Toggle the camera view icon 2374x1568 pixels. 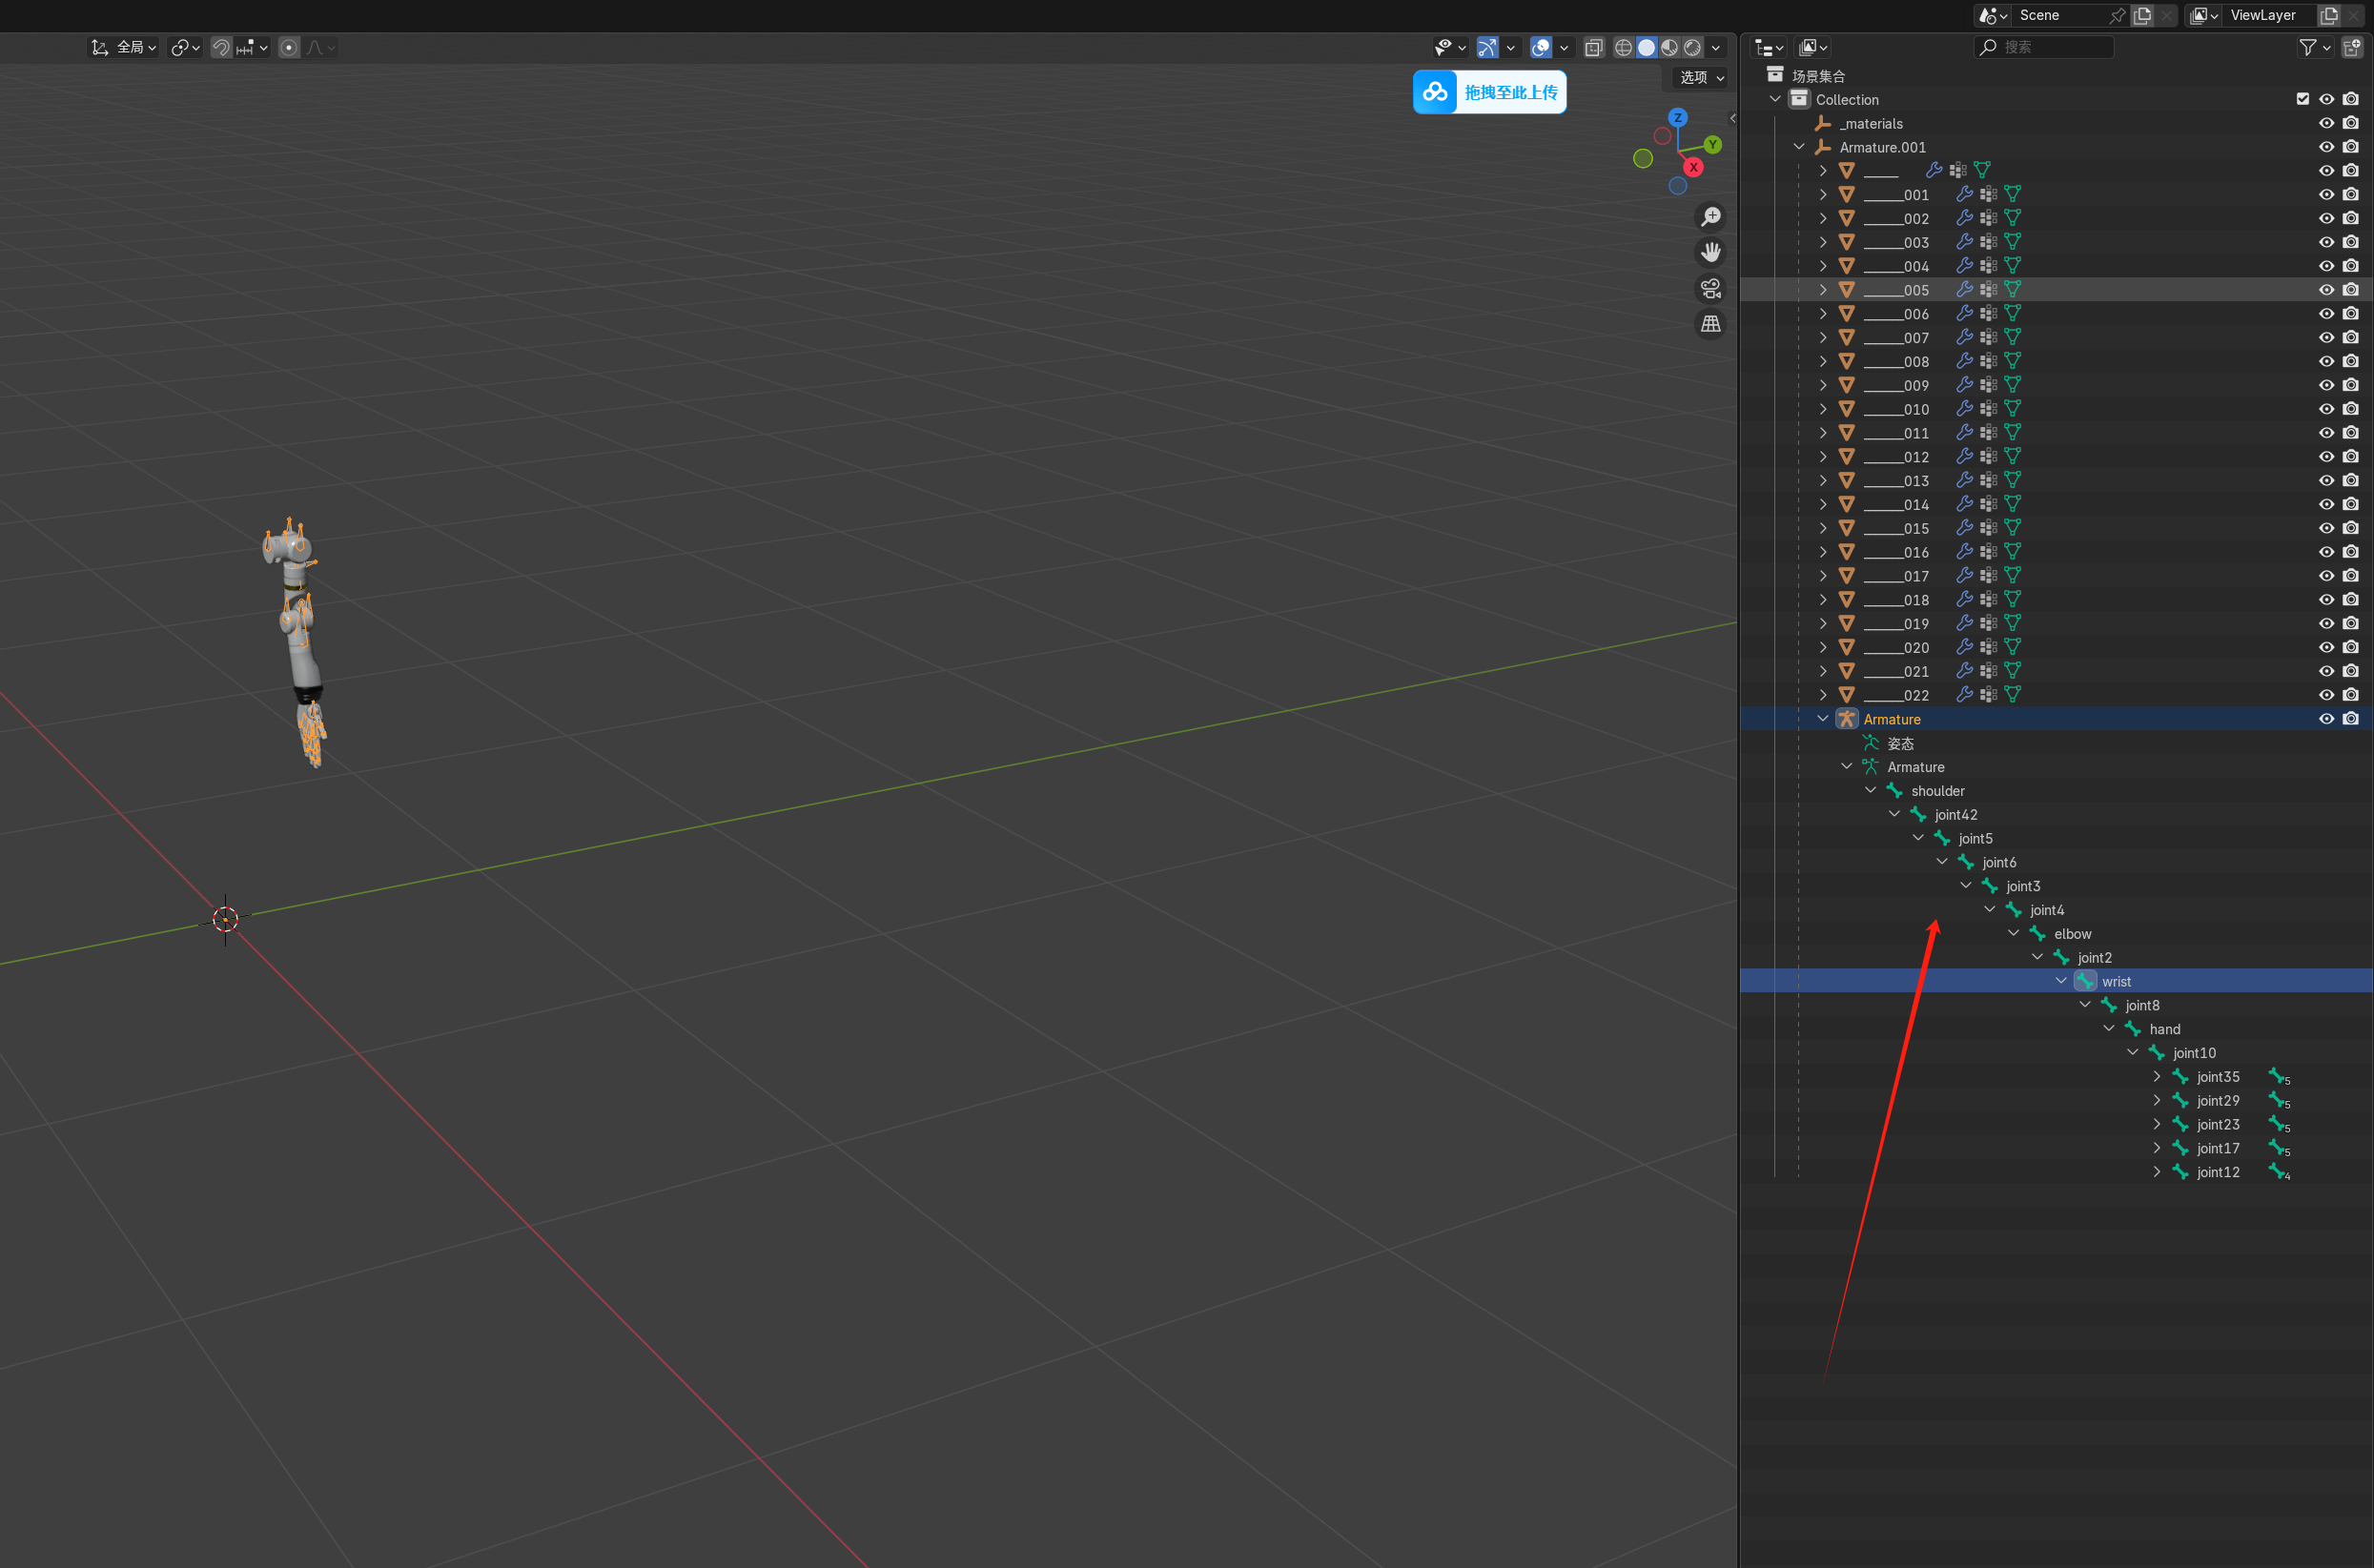(x=1711, y=289)
